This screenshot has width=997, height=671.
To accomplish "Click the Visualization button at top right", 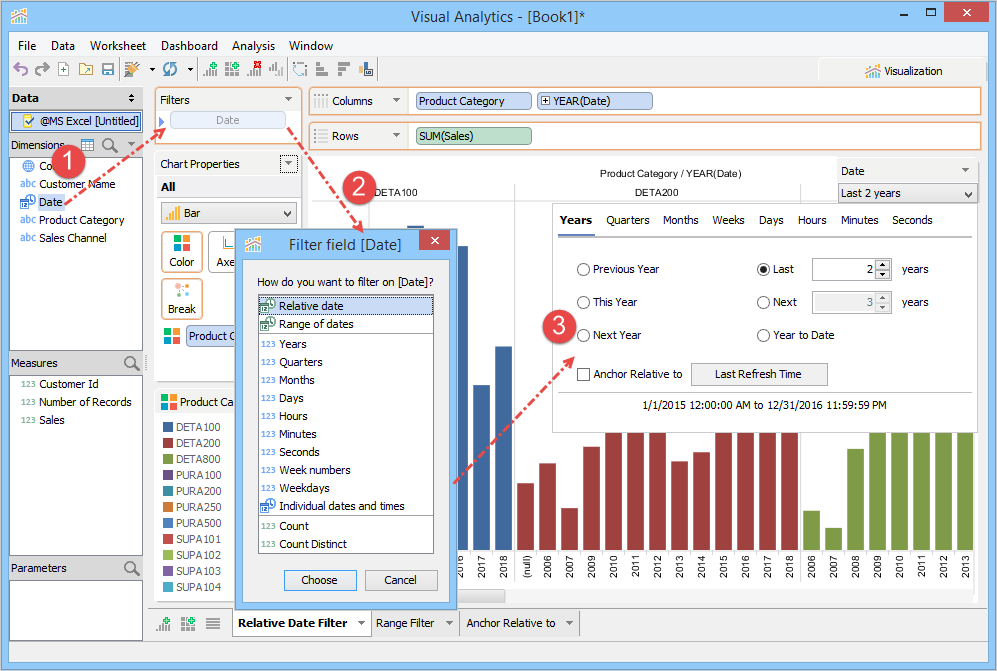I will pos(903,71).
